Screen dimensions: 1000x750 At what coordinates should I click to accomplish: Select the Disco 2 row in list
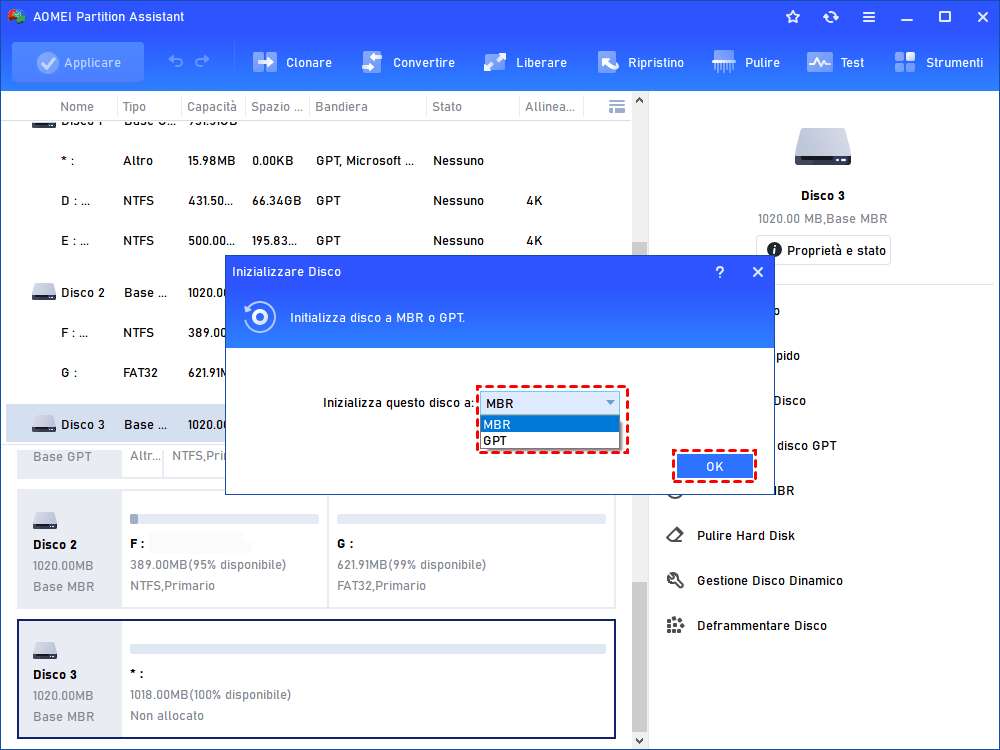coord(116,293)
